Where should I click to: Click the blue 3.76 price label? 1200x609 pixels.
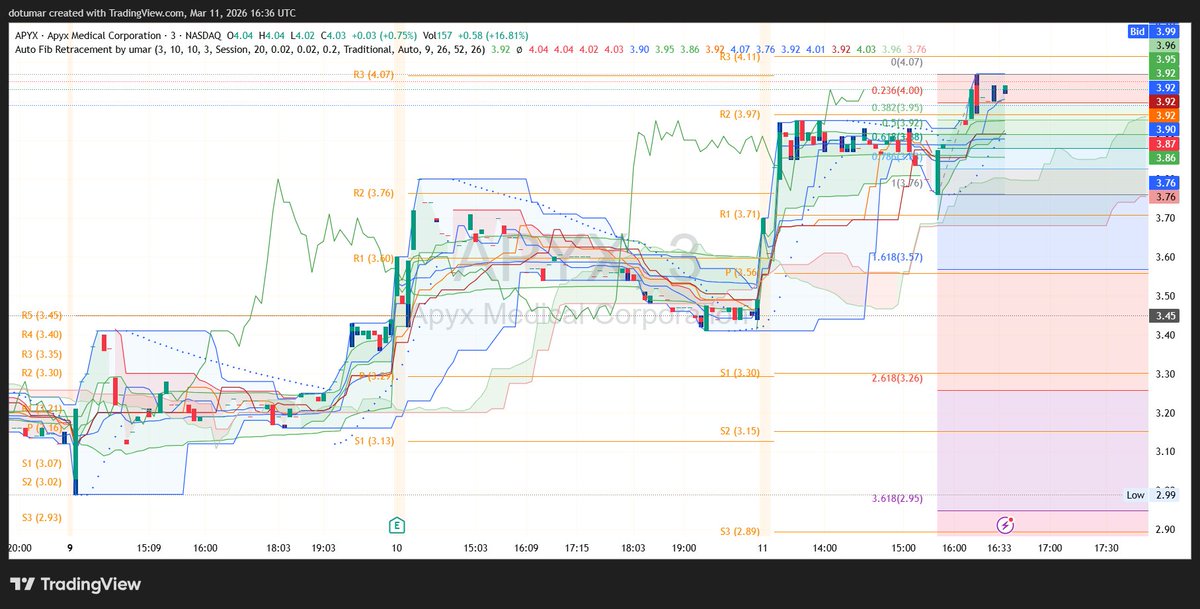(x=1165, y=182)
